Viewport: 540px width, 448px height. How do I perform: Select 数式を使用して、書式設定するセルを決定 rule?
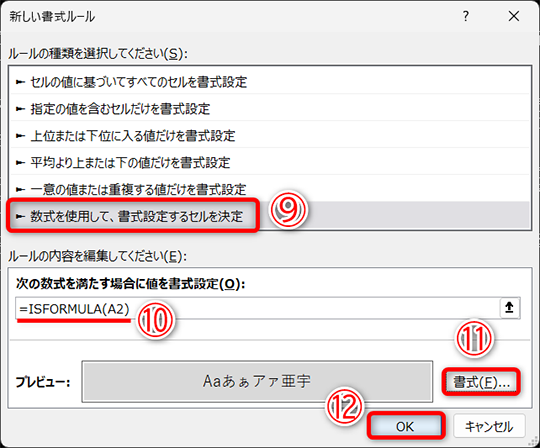point(270,216)
